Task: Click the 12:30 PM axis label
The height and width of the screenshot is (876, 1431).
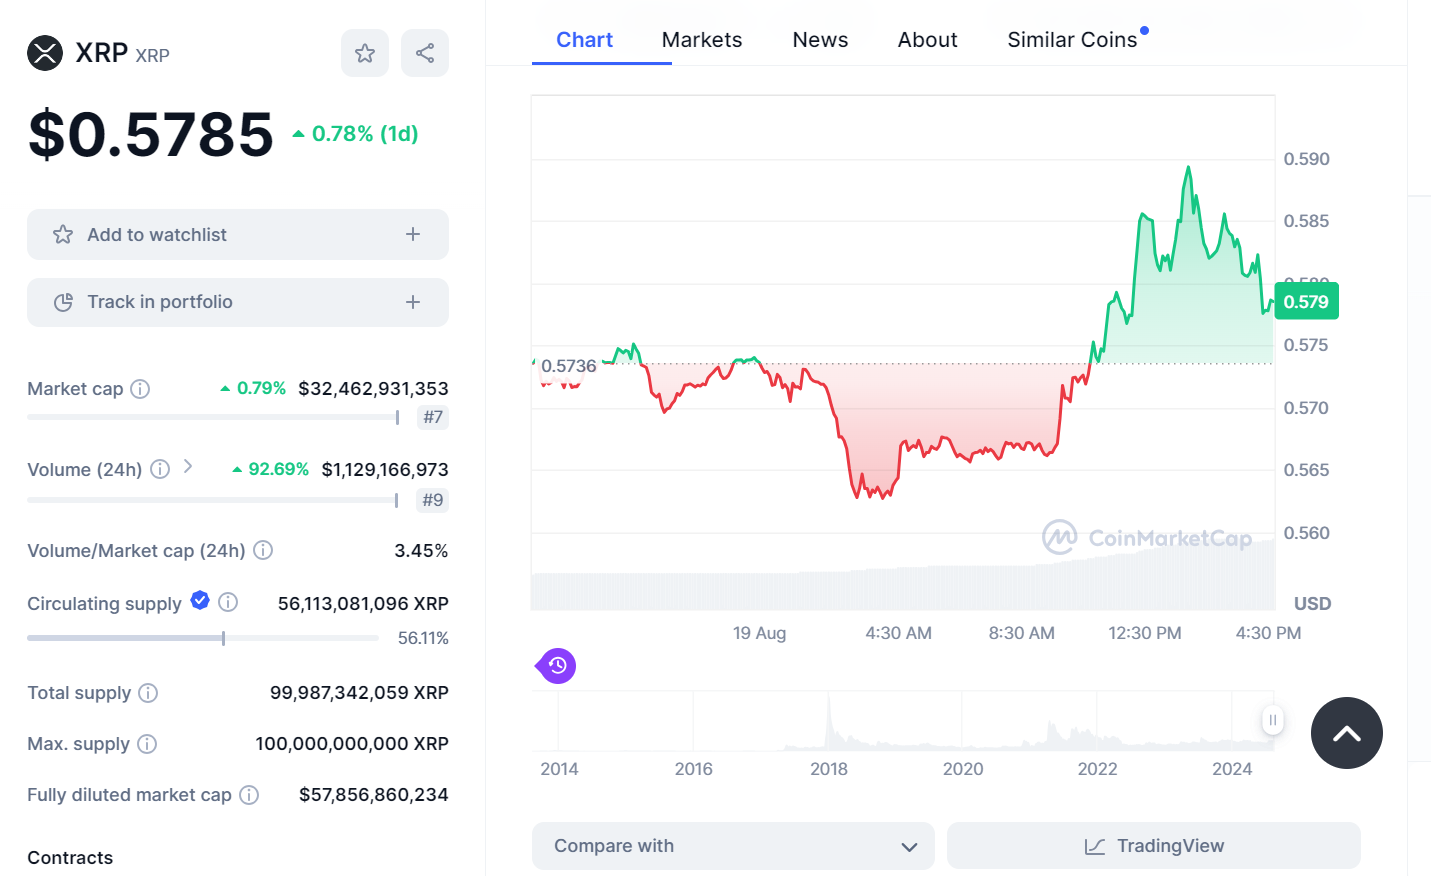Action: (1145, 633)
